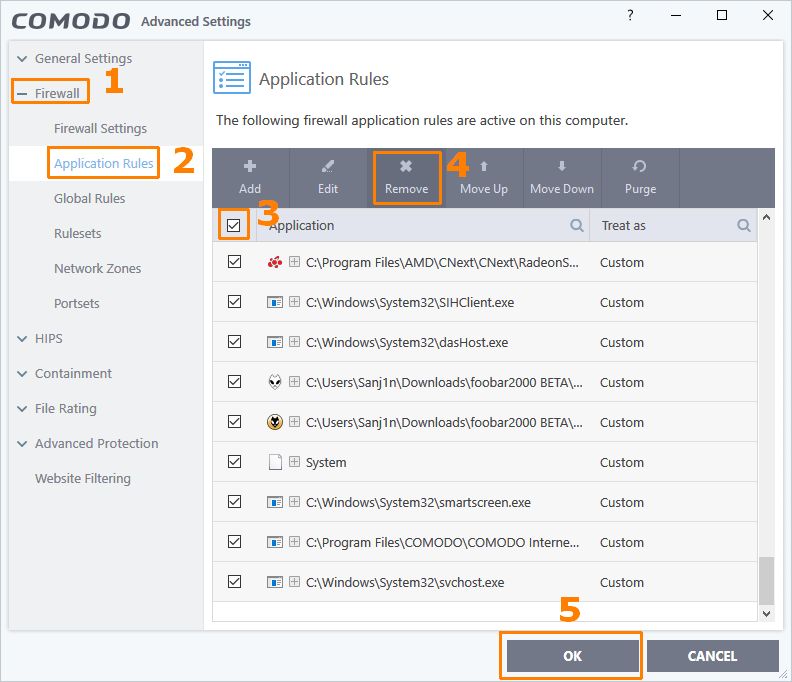Screen dimensions: 792x682
Task: Expand SIHClient.exe rule details
Action: (294, 302)
